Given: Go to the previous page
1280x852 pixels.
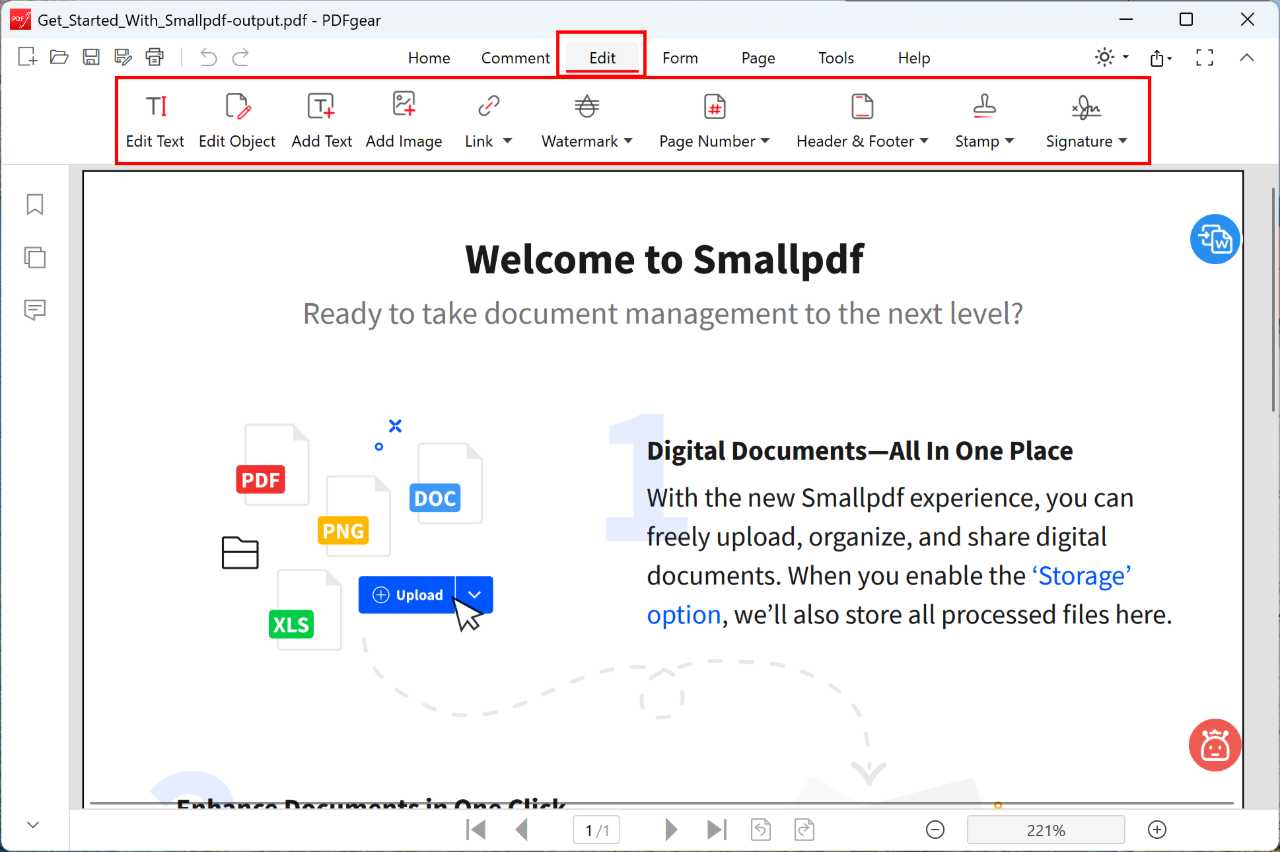Looking at the screenshot, I should (521, 829).
